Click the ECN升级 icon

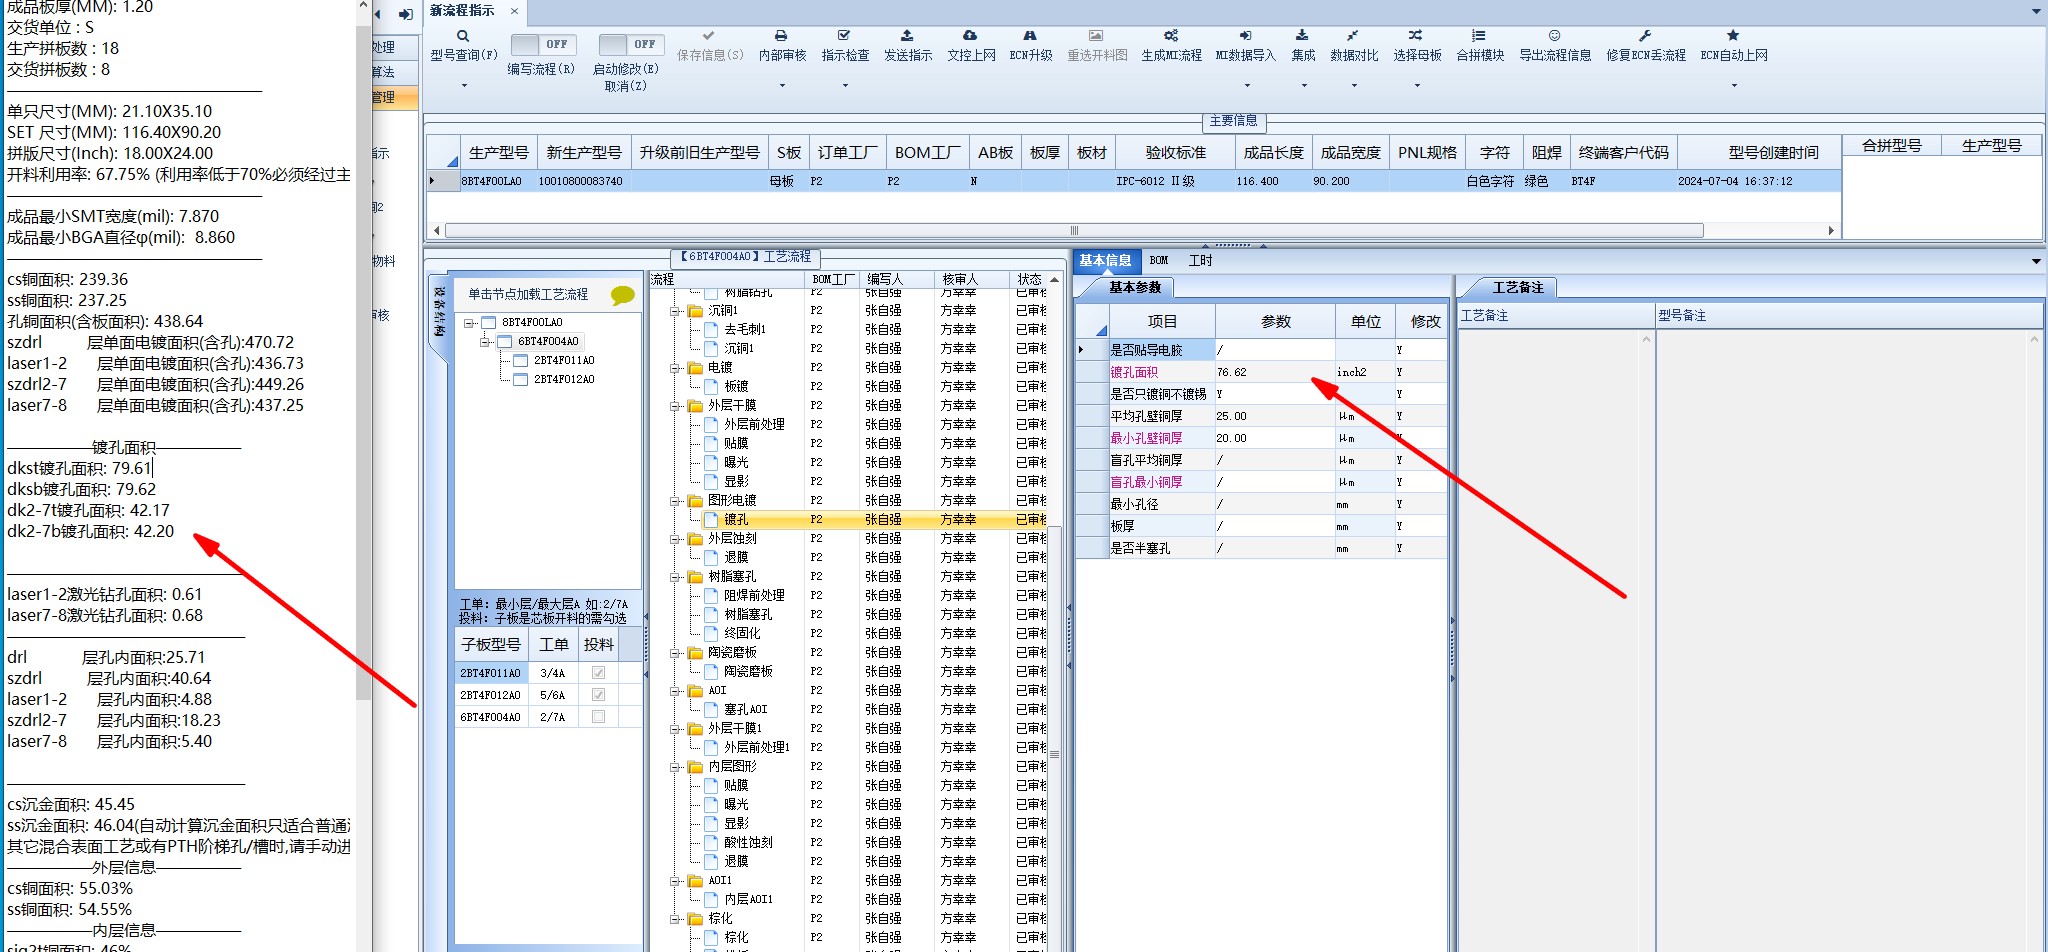click(x=1030, y=35)
